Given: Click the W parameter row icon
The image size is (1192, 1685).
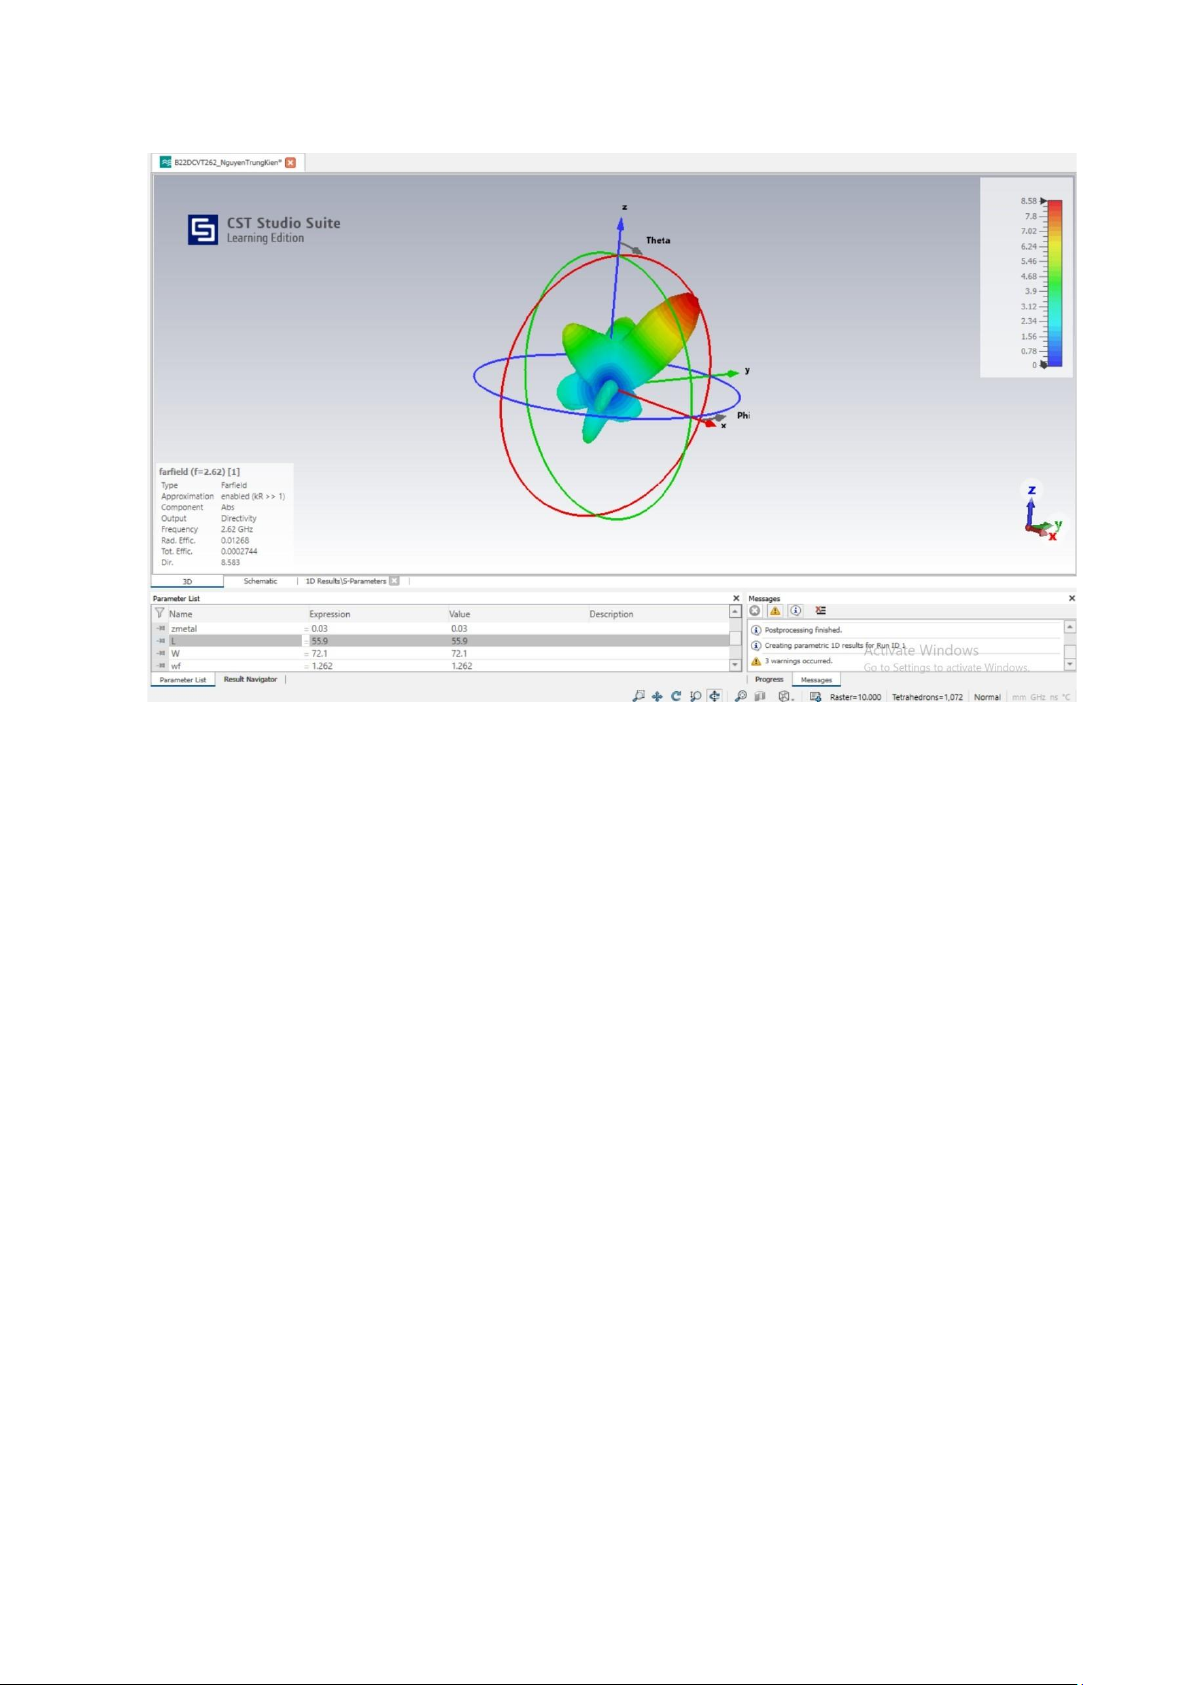Looking at the screenshot, I should click(161, 653).
